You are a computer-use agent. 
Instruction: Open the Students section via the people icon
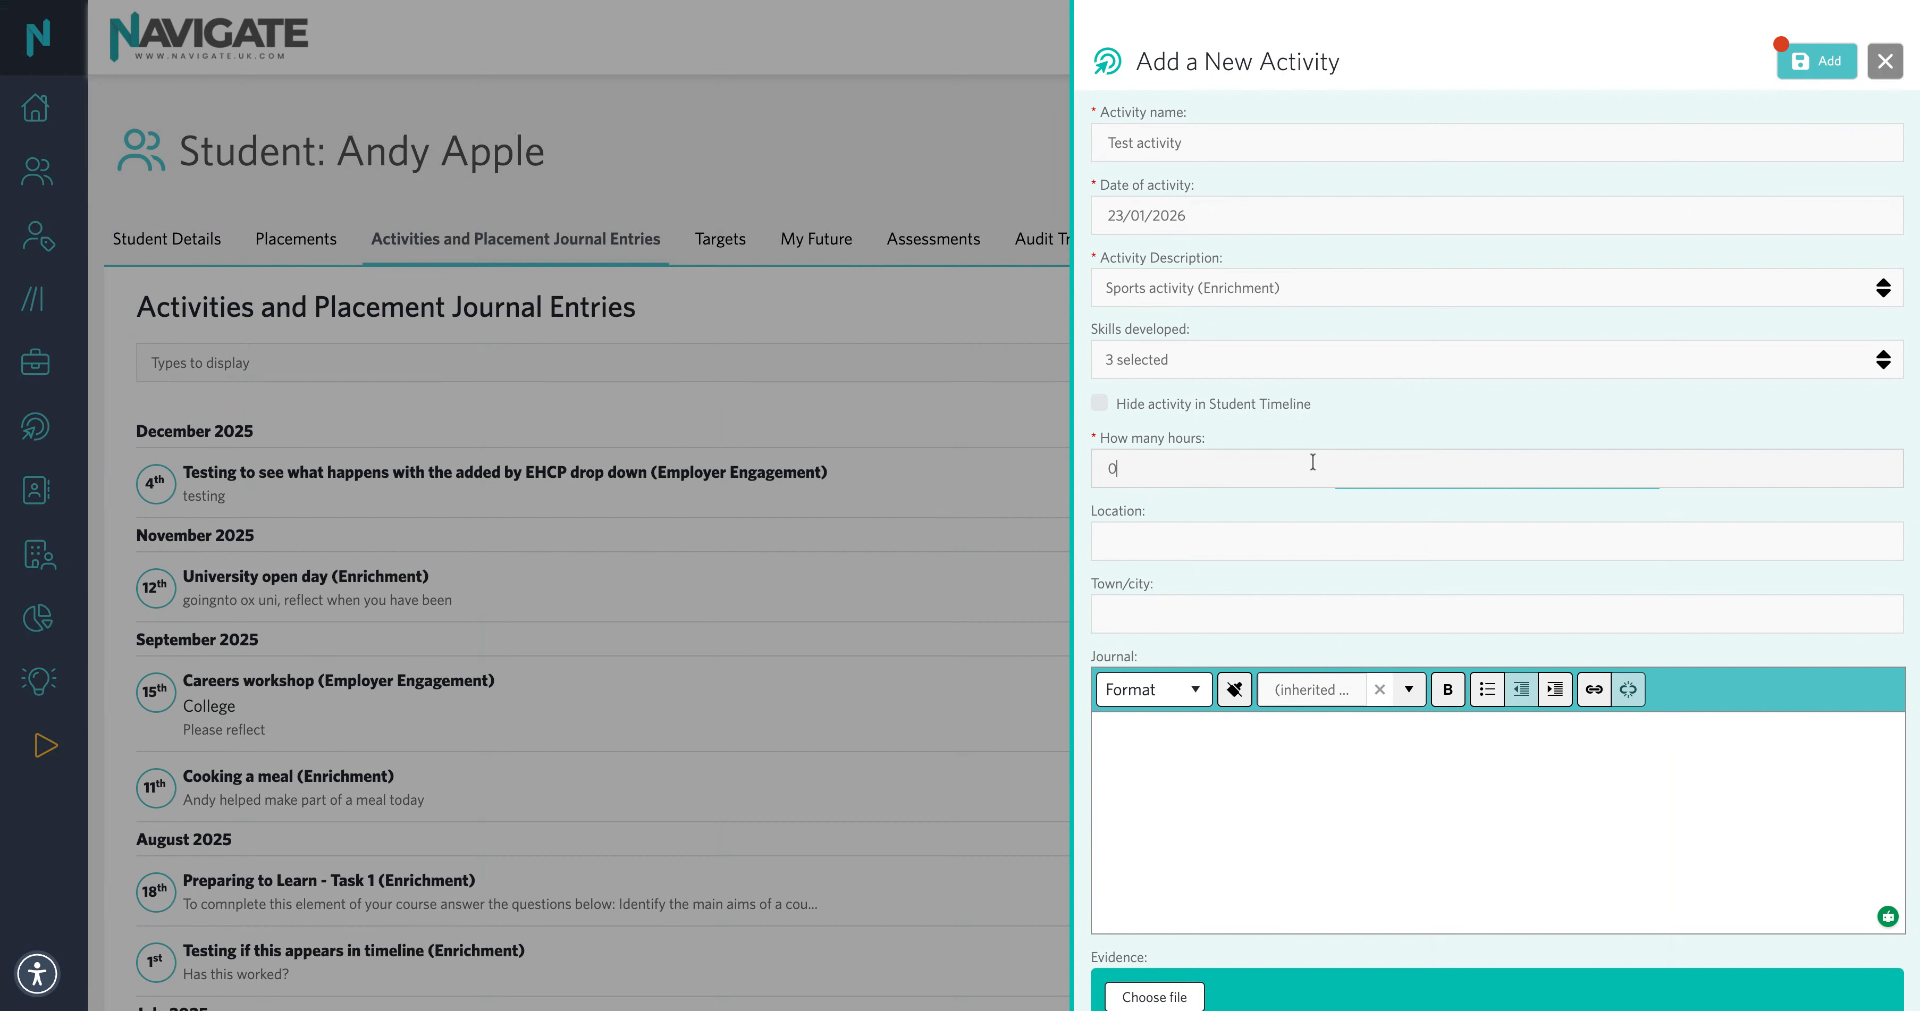tap(36, 171)
